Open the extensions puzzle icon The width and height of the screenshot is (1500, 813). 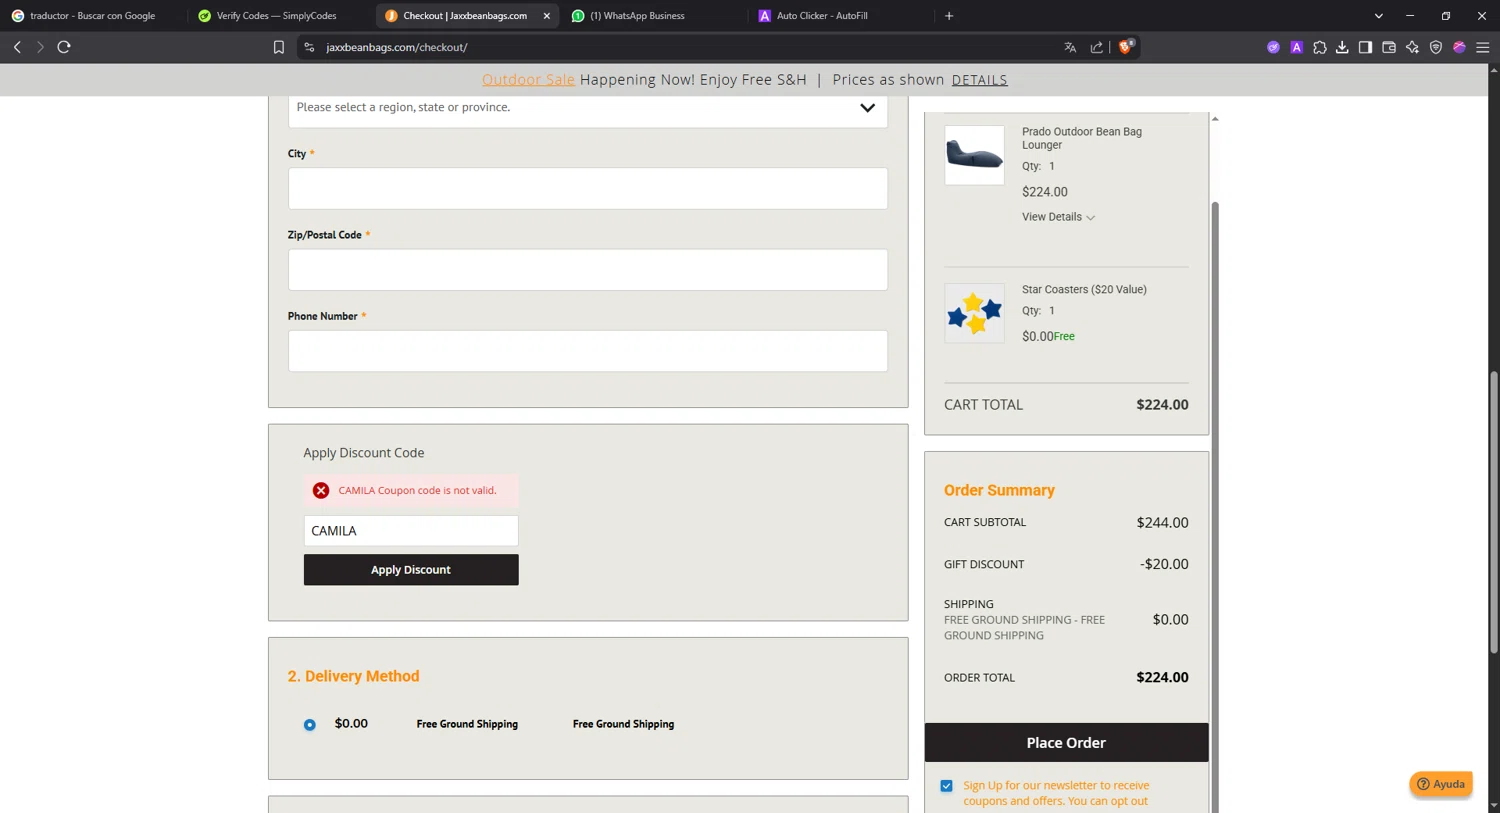click(1320, 47)
